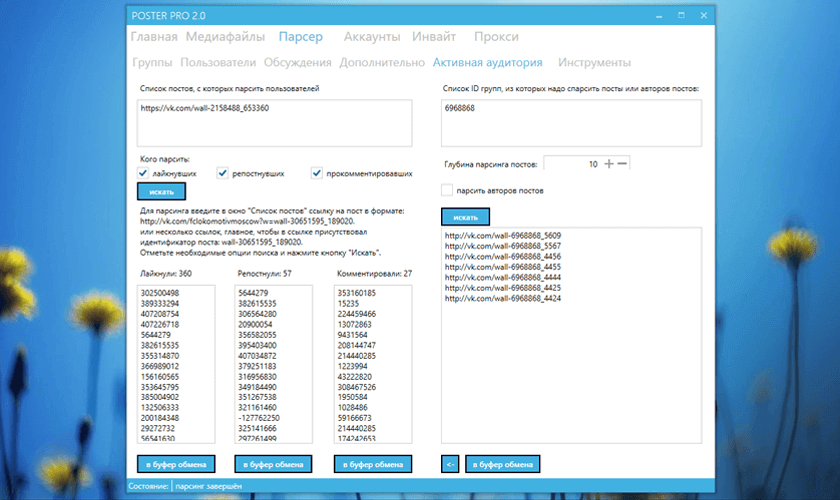Select ID 29272732 in likers list
Image resolution: width=840 pixels, height=500 pixels.
tap(158, 428)
